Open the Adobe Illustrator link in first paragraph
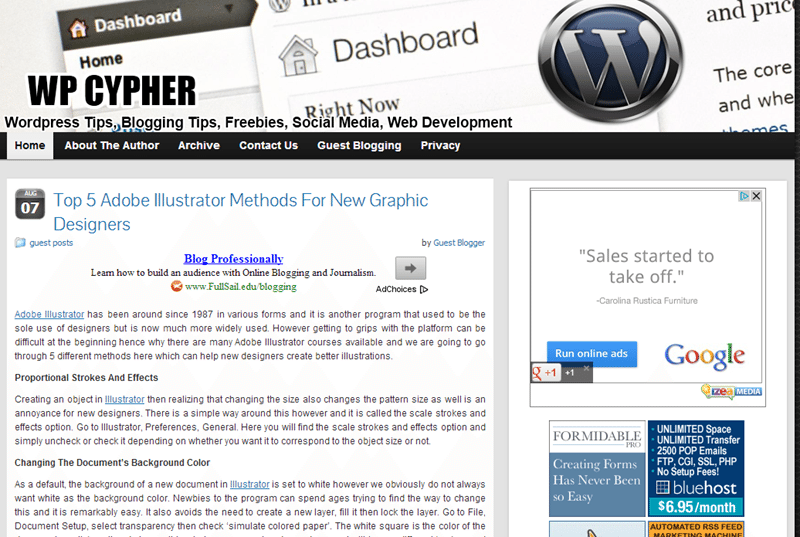 [x=49, y=314]
